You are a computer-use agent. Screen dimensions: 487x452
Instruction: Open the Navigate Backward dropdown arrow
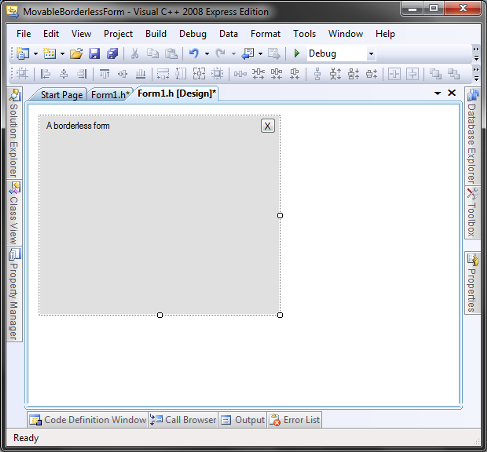click(x=260, y=54)
